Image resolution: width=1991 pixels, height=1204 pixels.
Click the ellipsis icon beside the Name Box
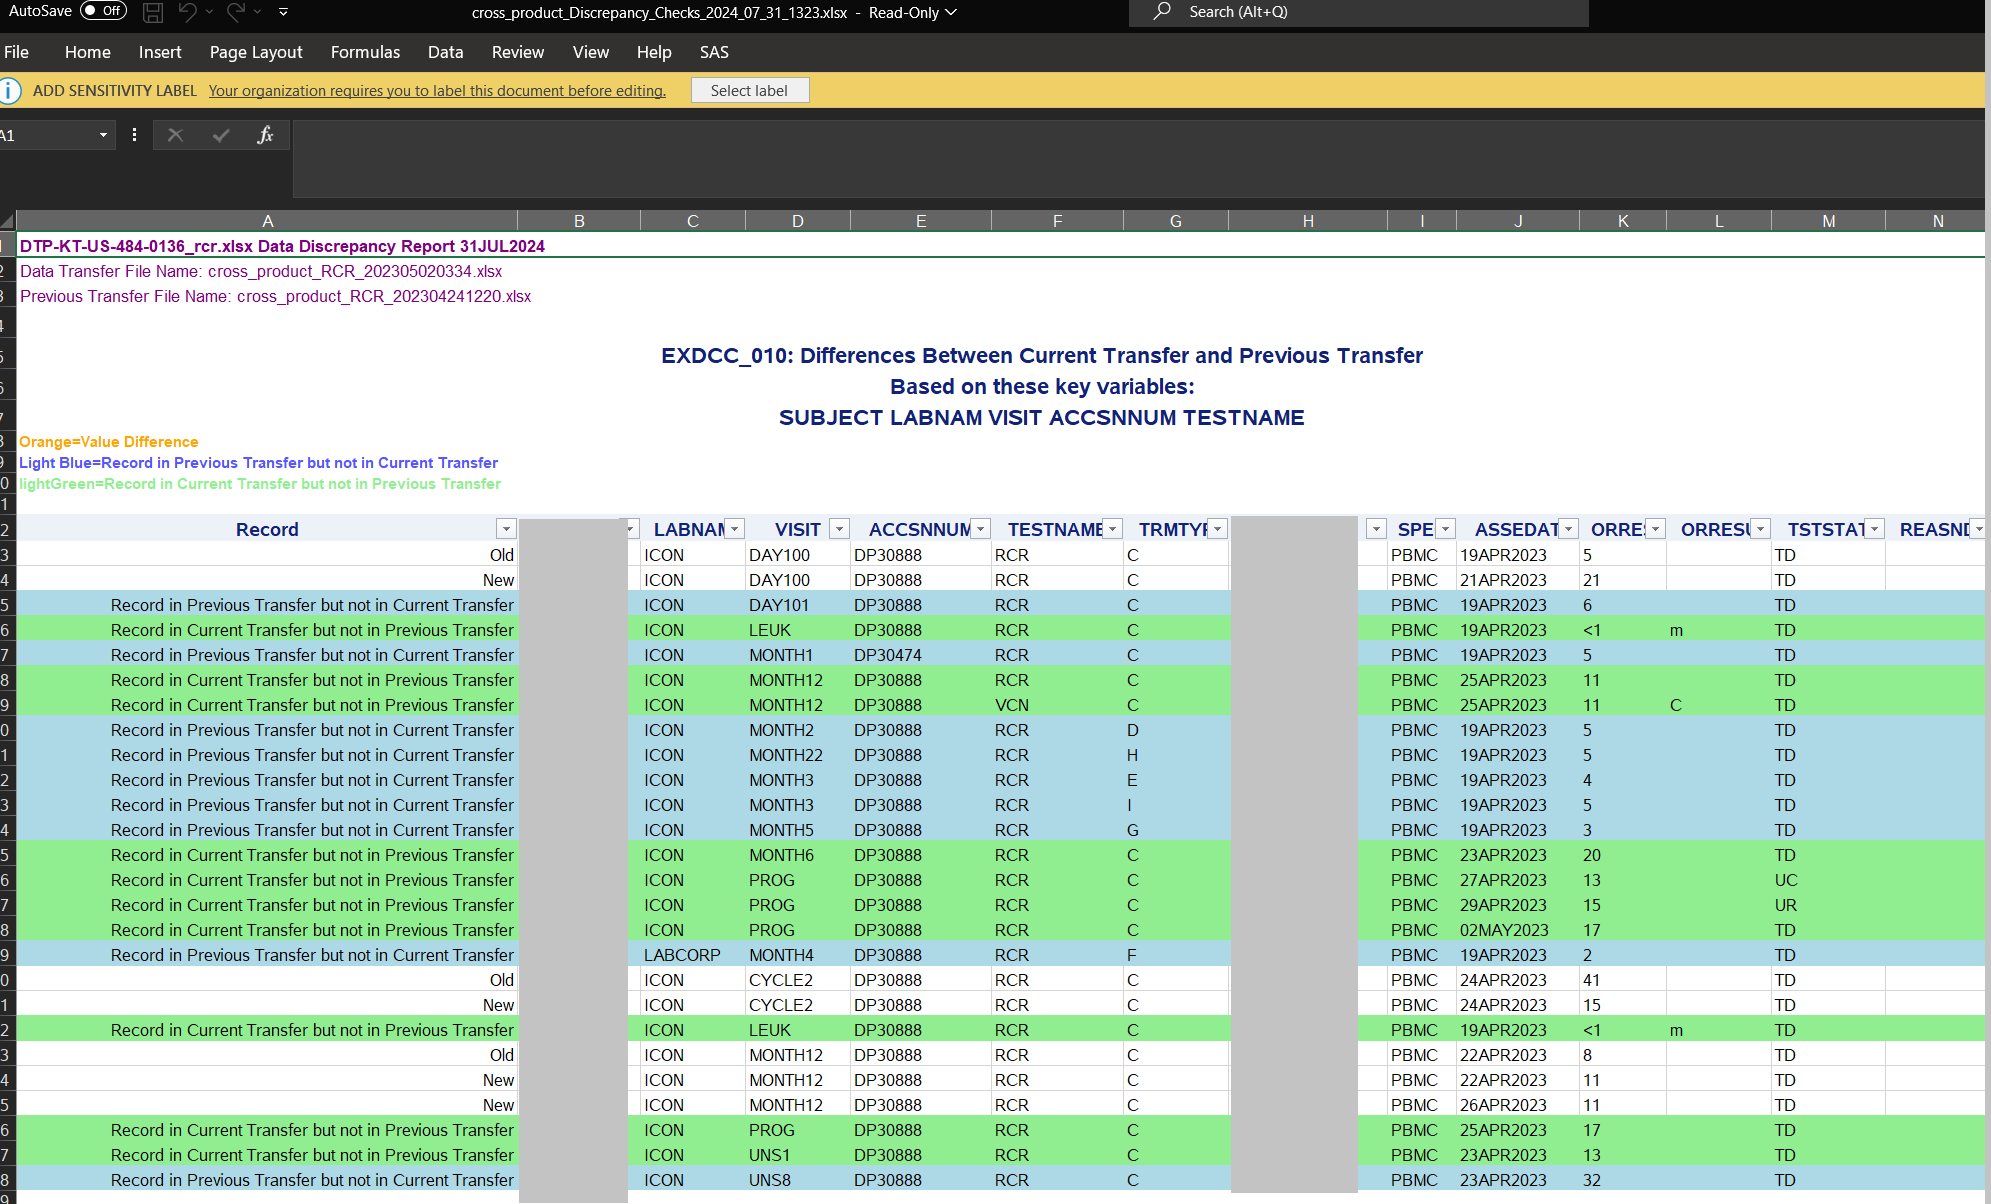(134, 135)
